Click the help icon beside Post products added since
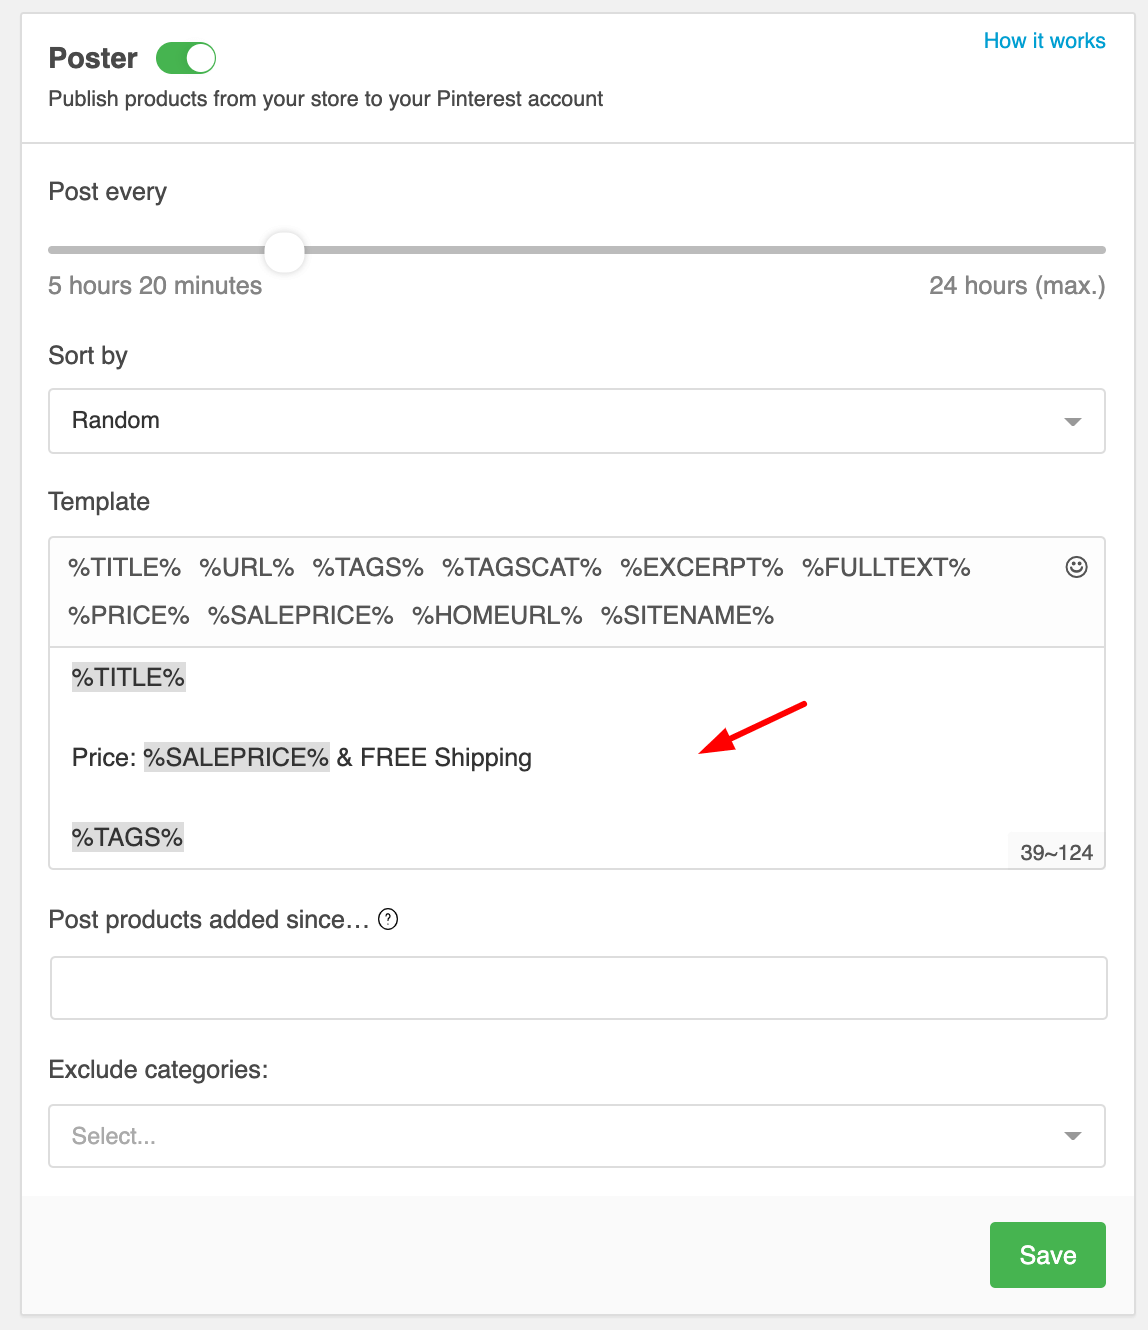 pyautogui.click(x=388, y=919)
